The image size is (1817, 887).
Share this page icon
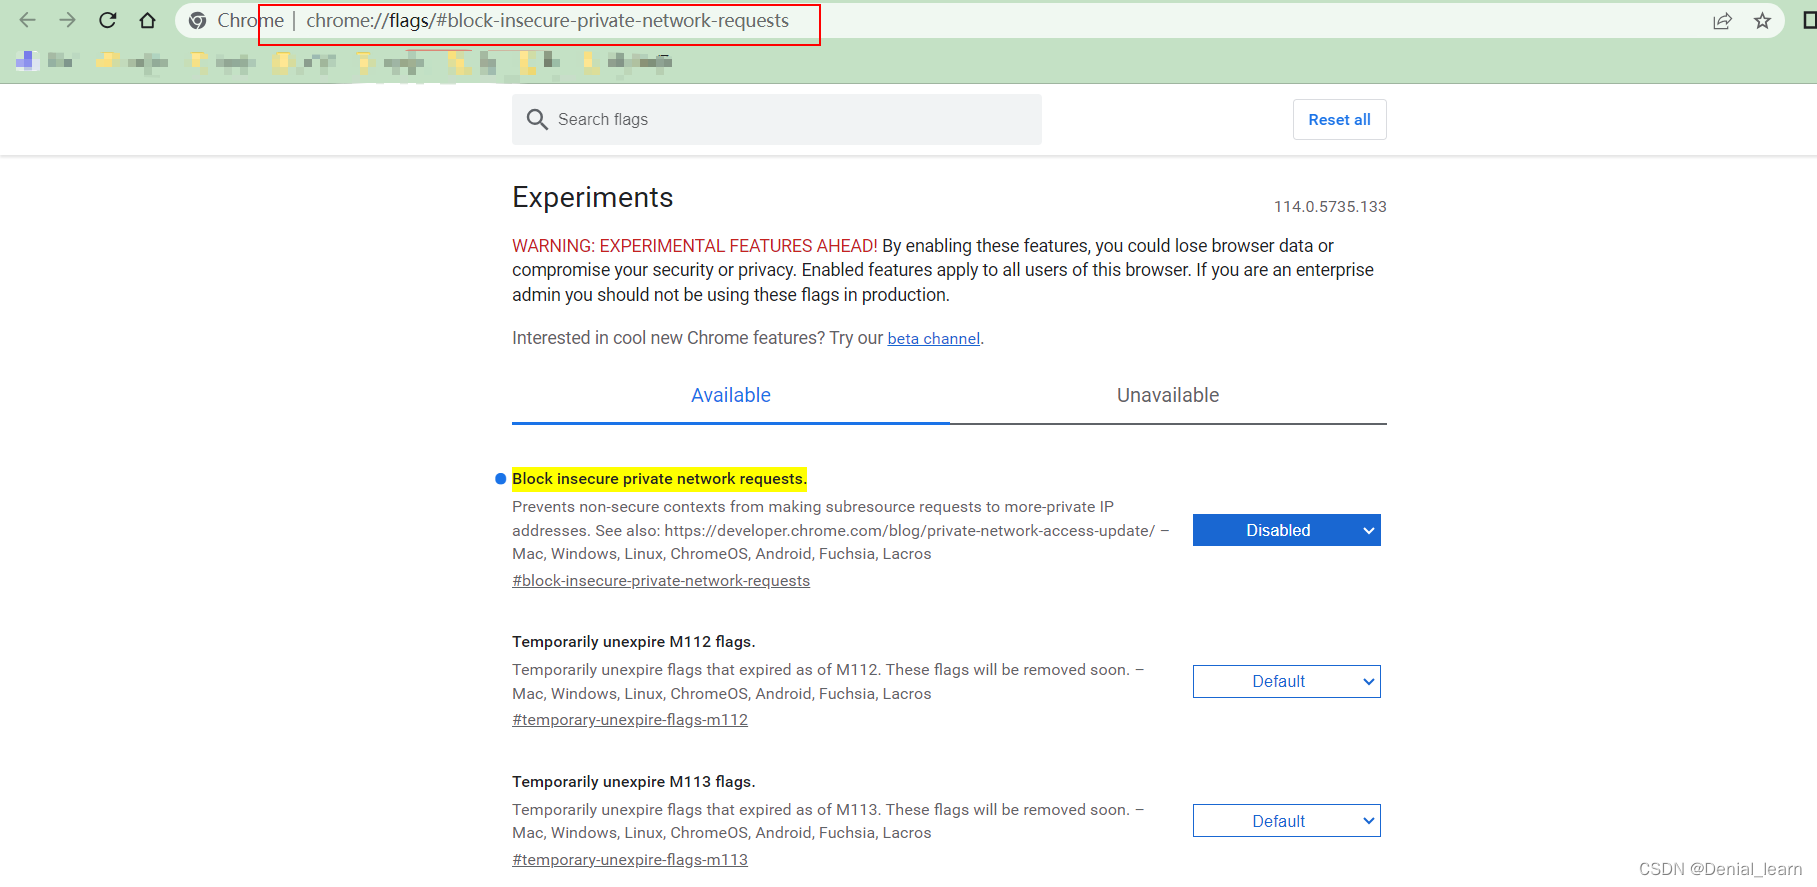click(1722, 21)
